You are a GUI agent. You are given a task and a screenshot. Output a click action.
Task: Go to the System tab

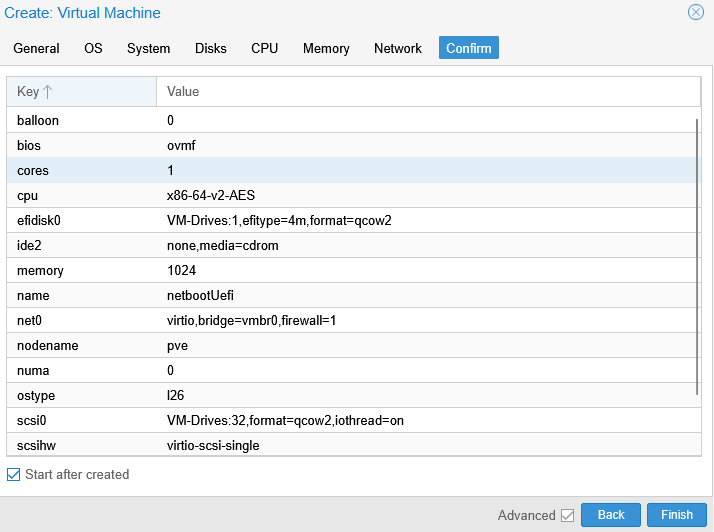point(148,48)
